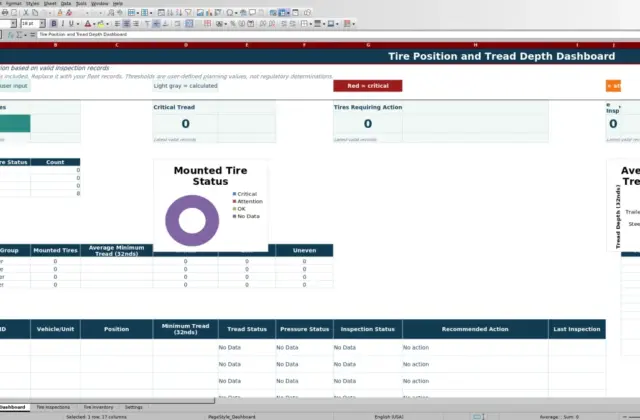Click the Clone Formatting paintbrush icon

click(60, 13)
